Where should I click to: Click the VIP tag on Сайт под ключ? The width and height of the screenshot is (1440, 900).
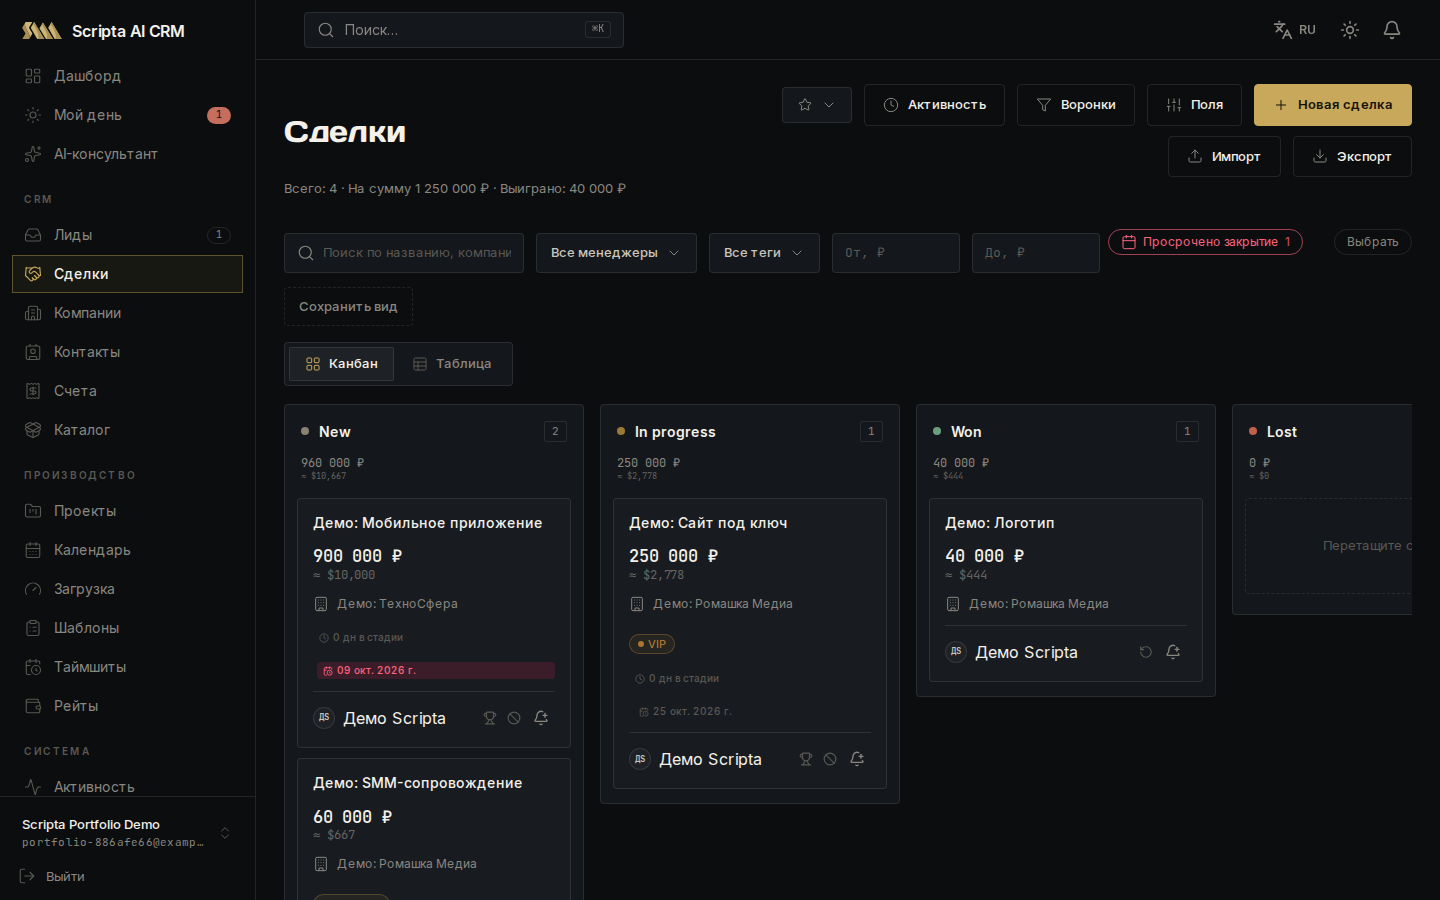[x=652, y=644]
